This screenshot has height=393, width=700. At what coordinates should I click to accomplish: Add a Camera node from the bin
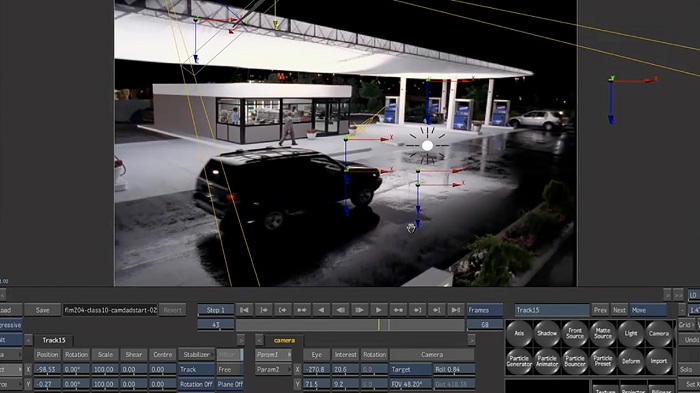pyautogui.click(x=659, y=334)
